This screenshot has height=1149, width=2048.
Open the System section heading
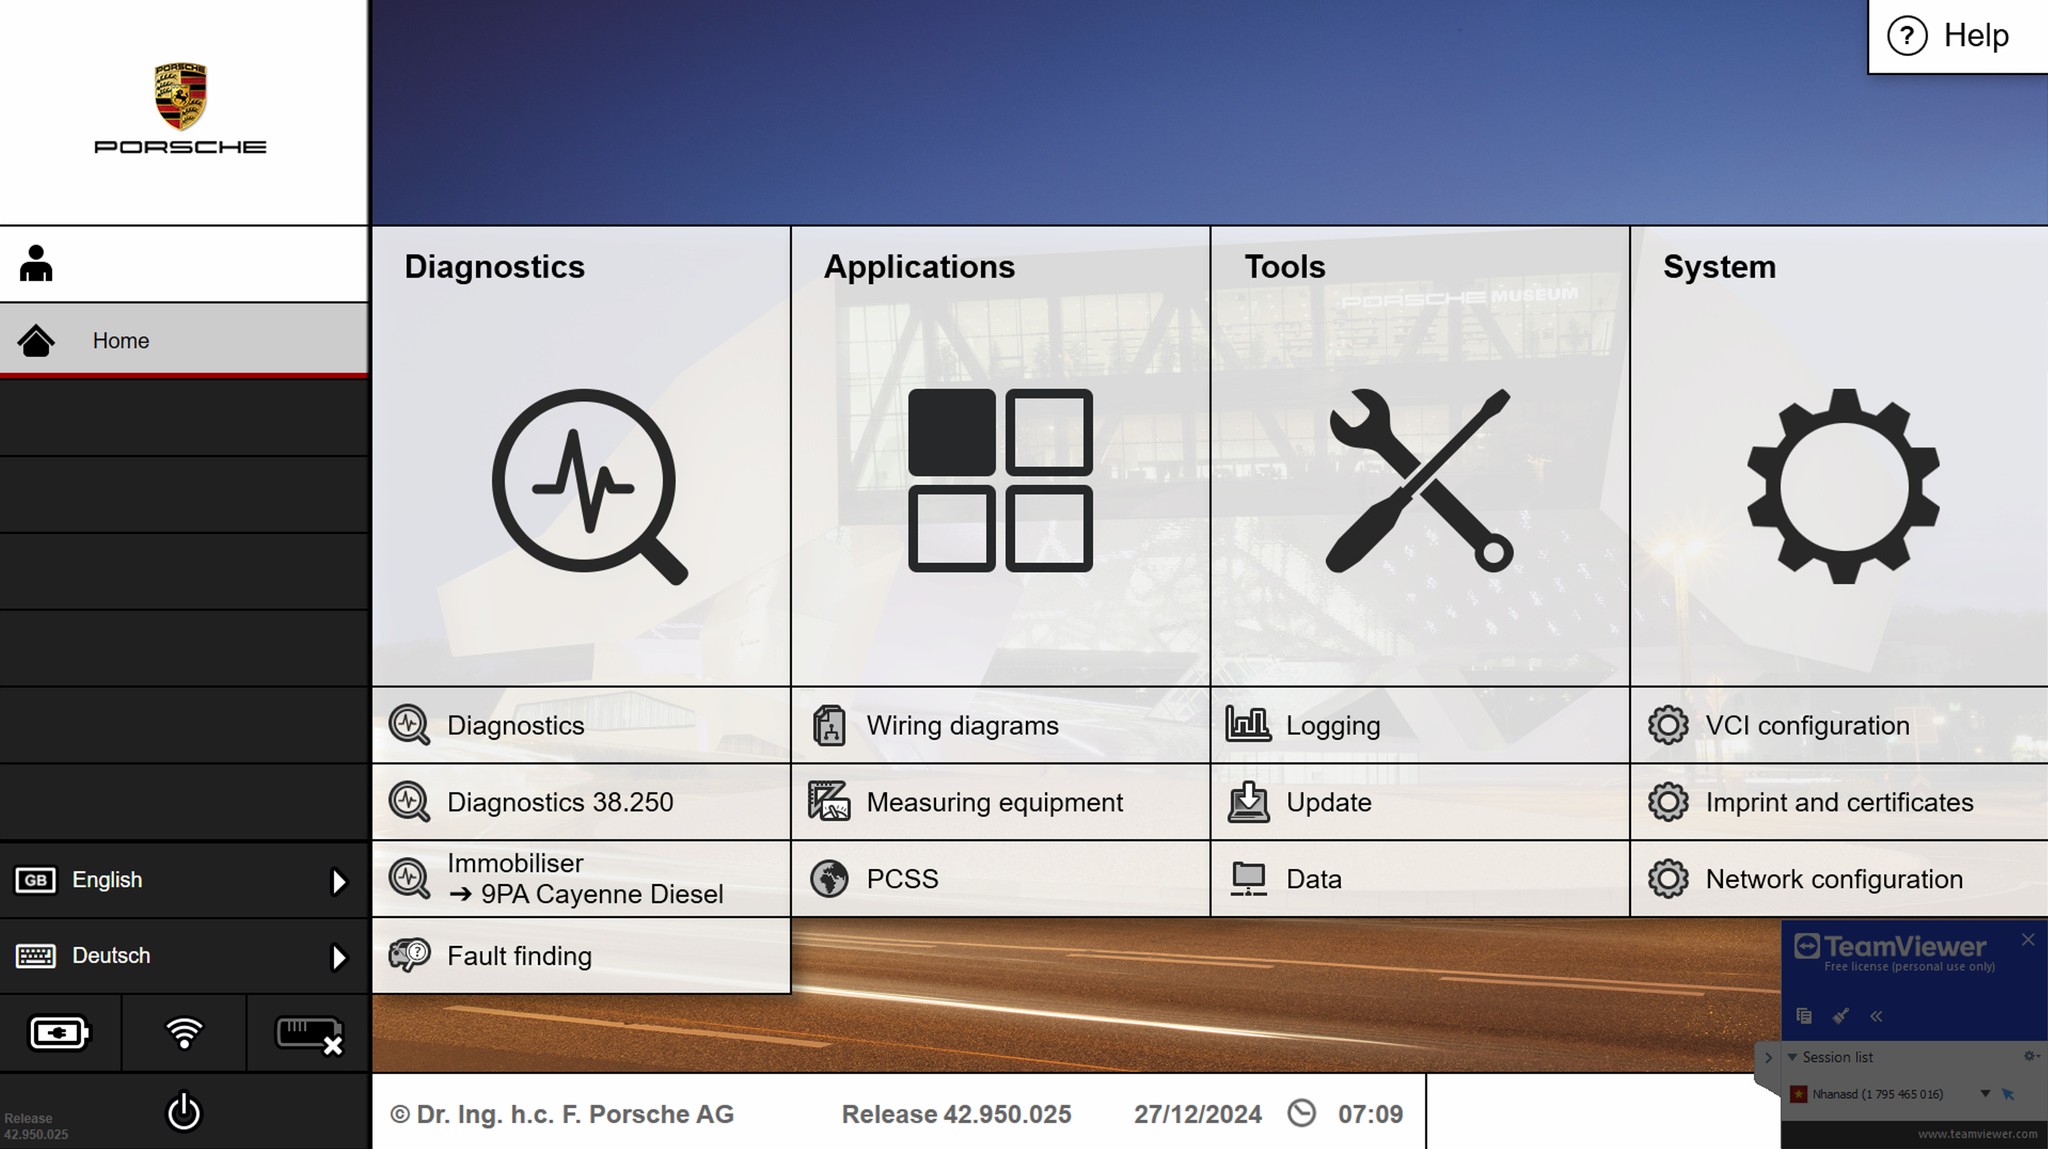[1719, 267]
